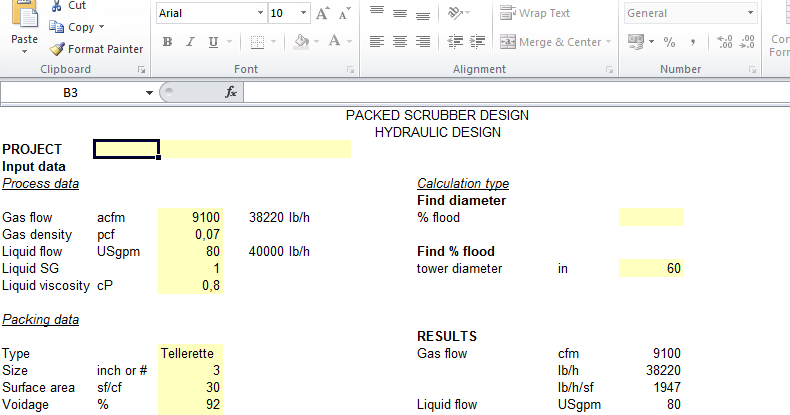Expand the Copy options arrow
The width and height of the screenshot is (790, 415).
click(x=101, y=27)
